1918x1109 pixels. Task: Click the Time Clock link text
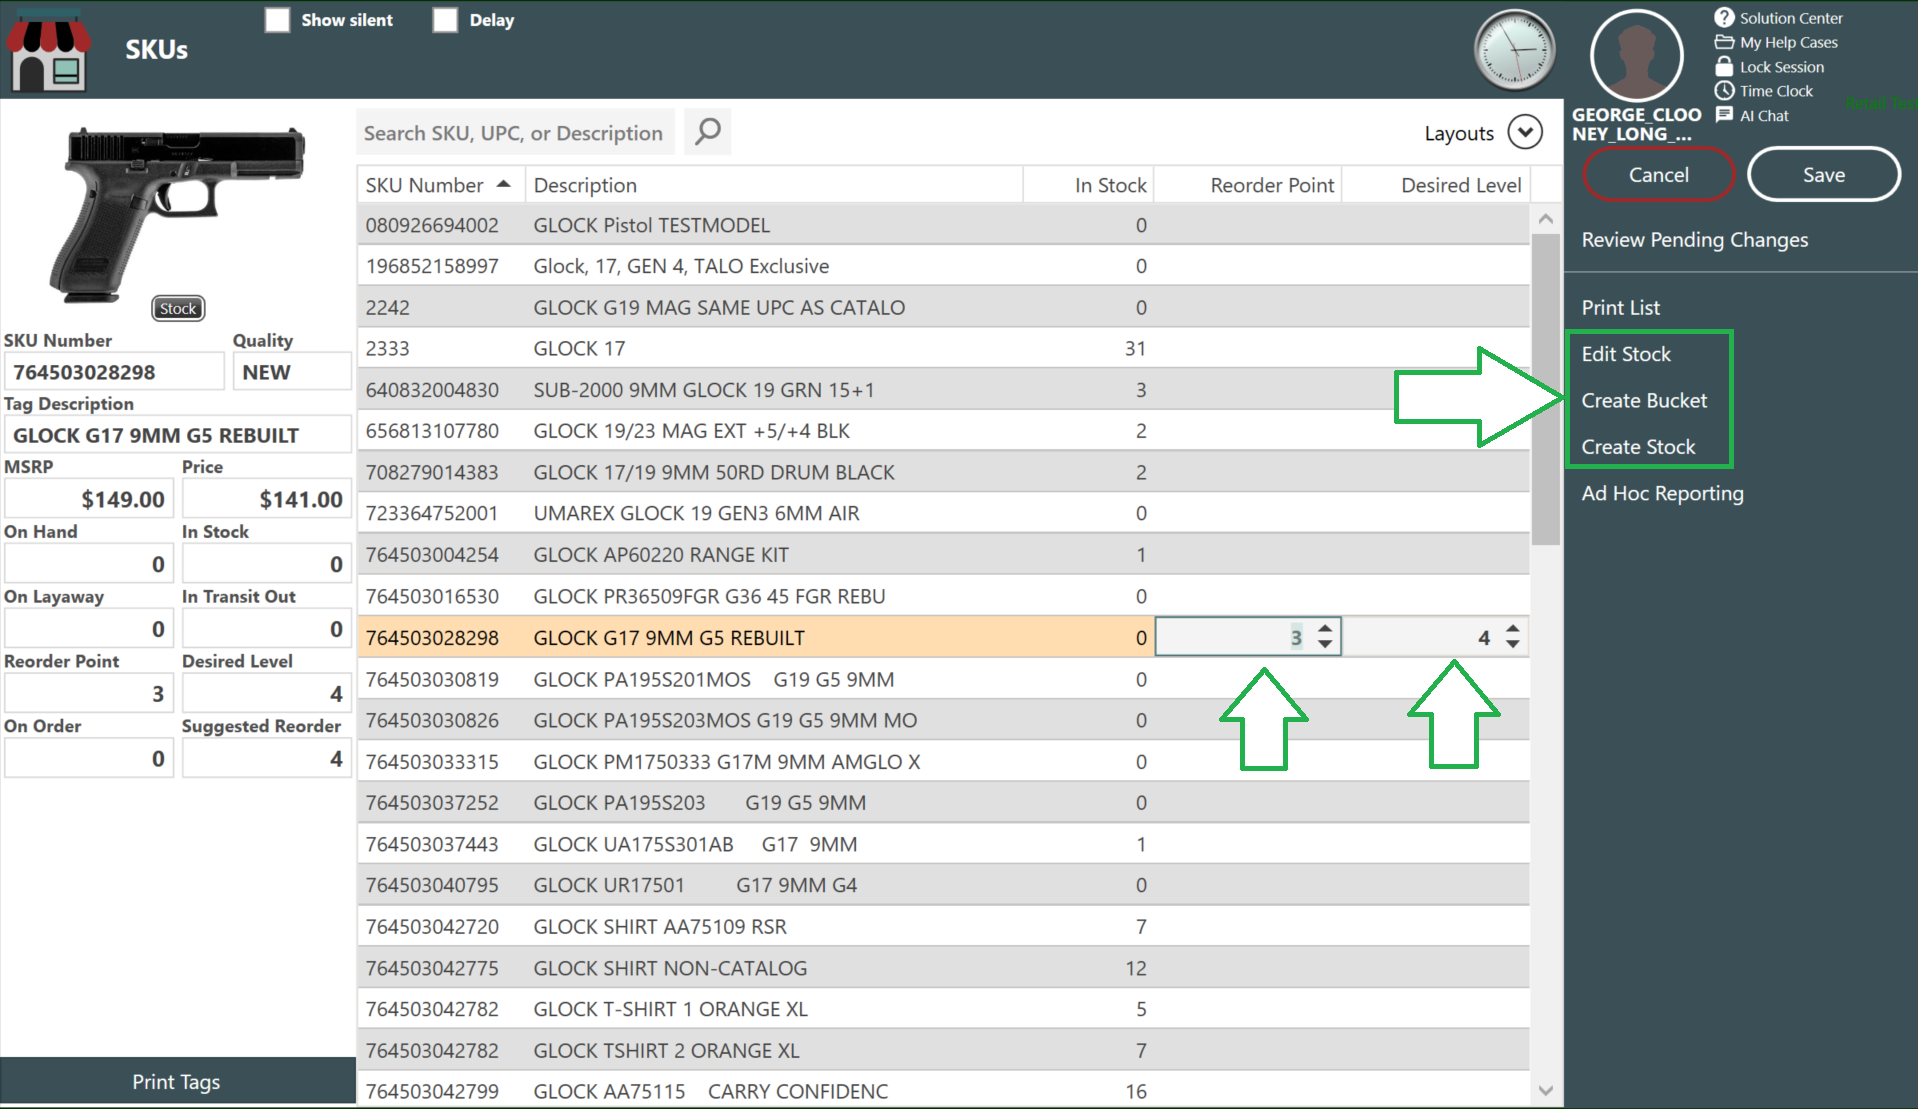coord(1775,91)
